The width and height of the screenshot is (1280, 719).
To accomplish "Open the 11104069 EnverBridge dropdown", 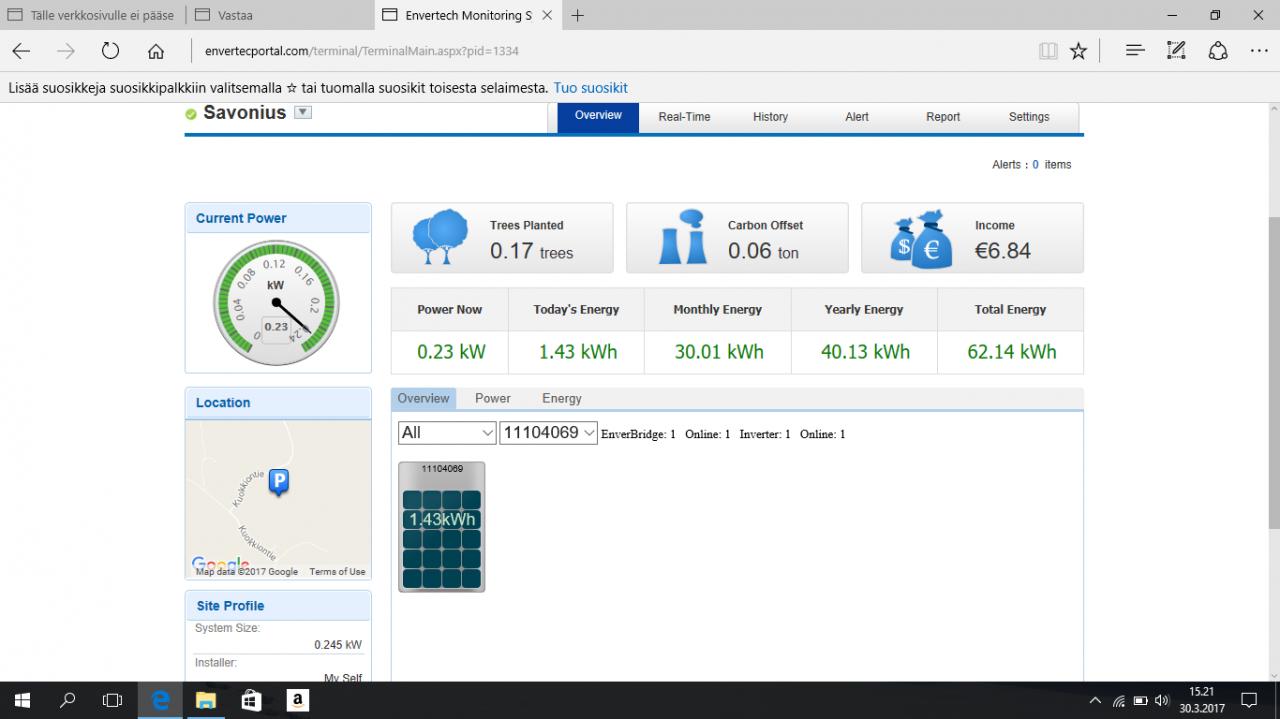I will point(548,433).
